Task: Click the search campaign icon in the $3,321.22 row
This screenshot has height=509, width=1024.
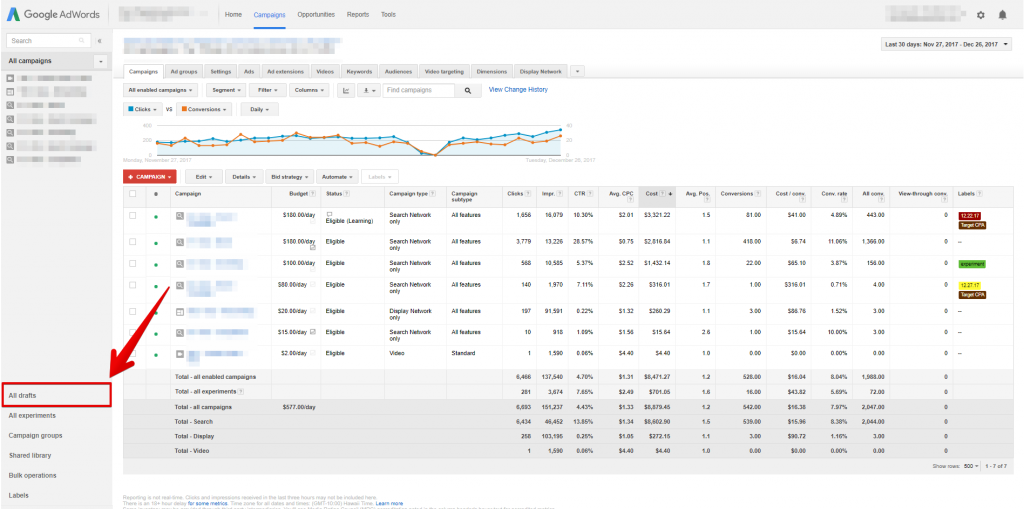Action: (180, 216)
